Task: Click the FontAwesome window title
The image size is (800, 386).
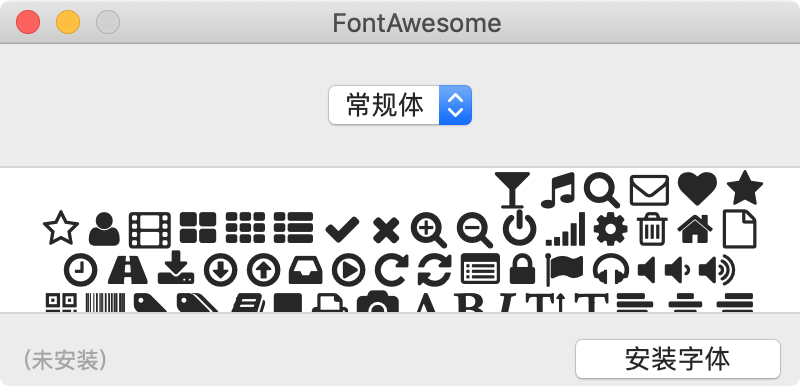Action: [x=416, y=23]
